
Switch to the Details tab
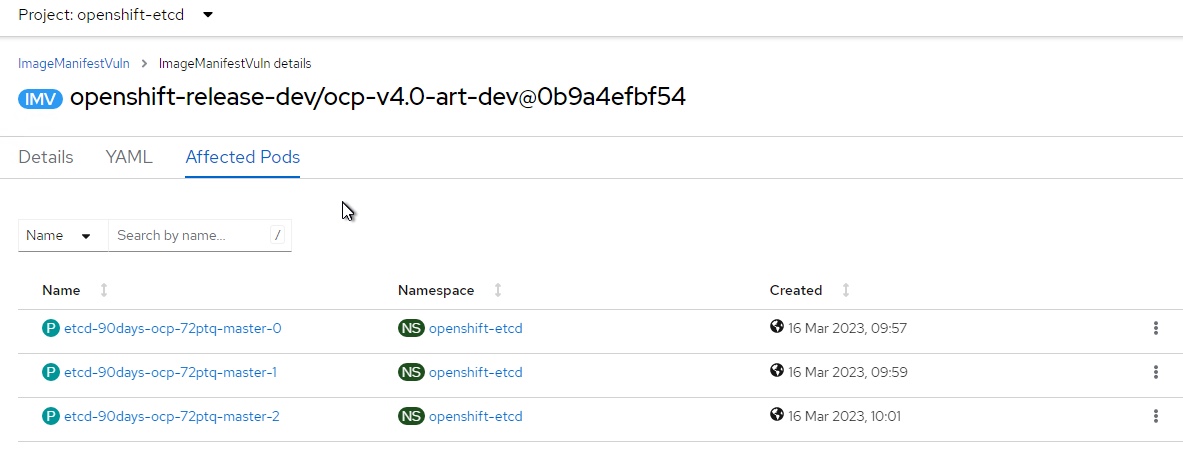pos(46,157)
